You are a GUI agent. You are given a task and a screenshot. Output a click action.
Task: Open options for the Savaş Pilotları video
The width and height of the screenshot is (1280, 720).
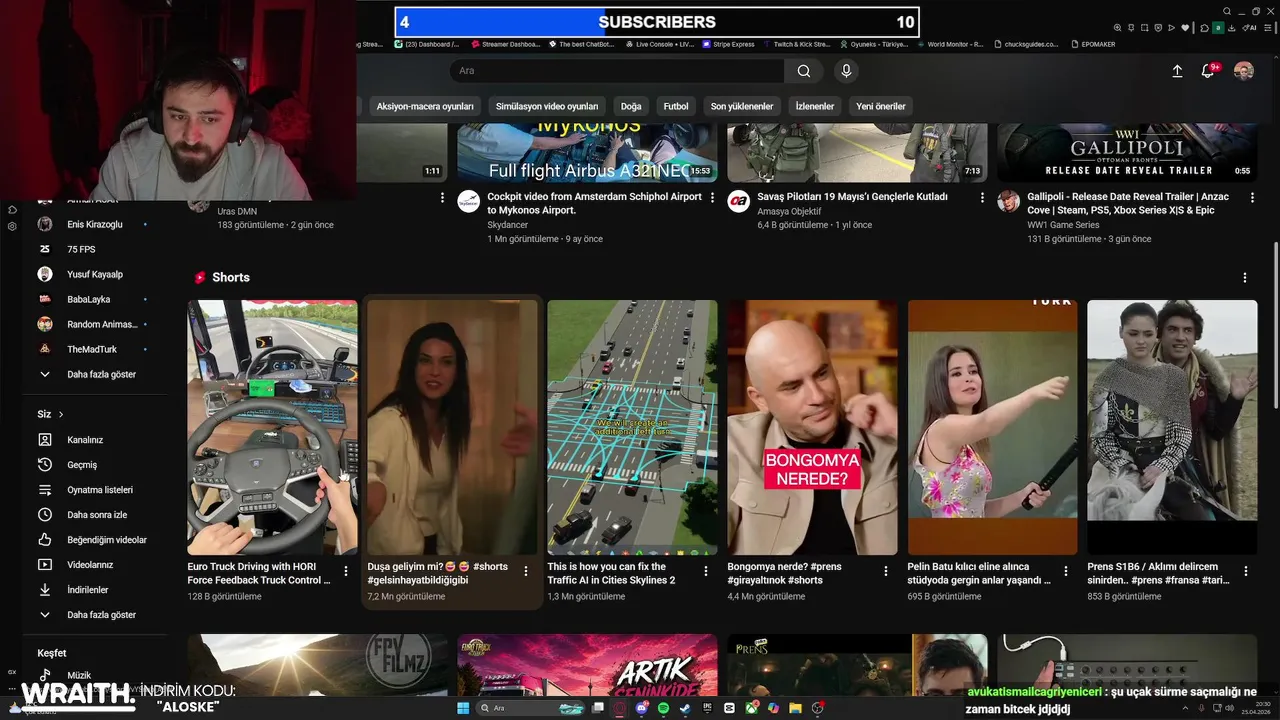click(x=983, y=198)
